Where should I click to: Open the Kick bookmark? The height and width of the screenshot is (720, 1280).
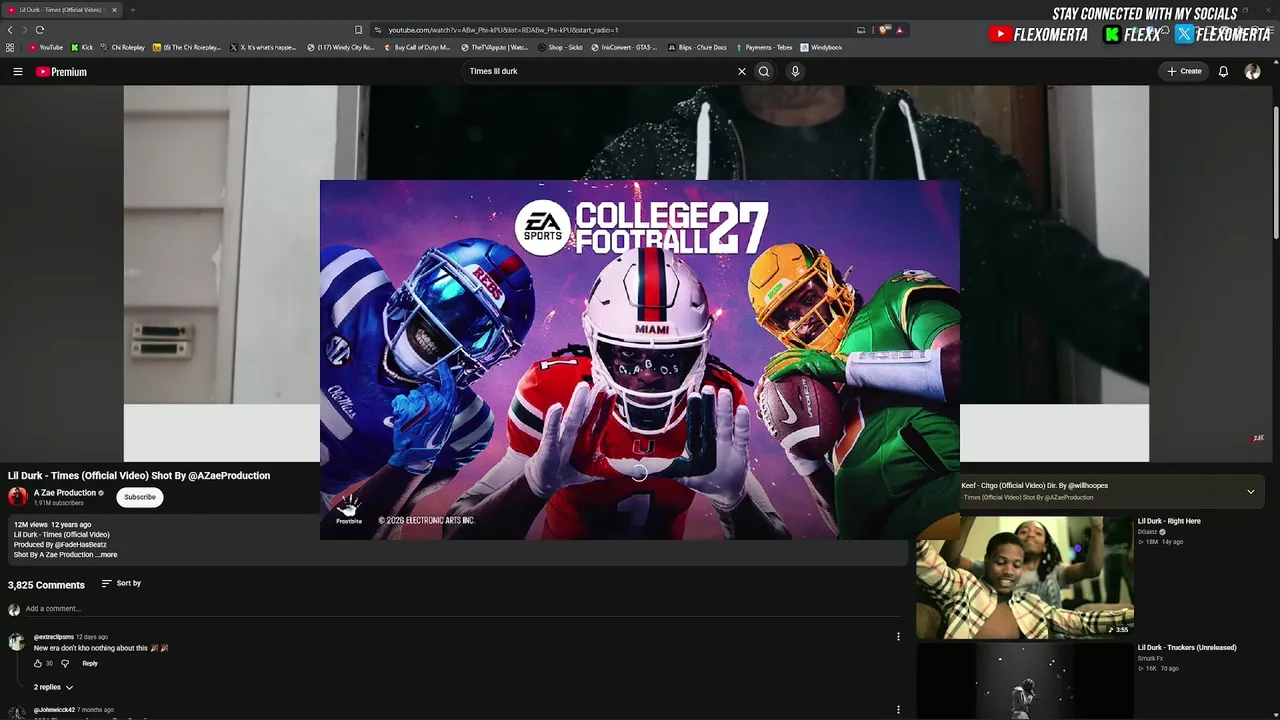coord(82,47)
